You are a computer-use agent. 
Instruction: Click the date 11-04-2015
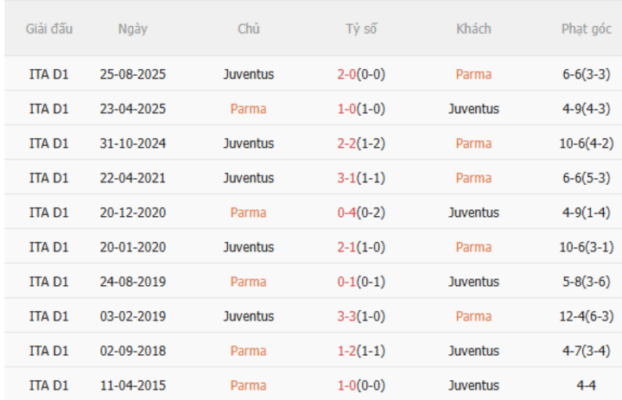[x=133, y=385]
